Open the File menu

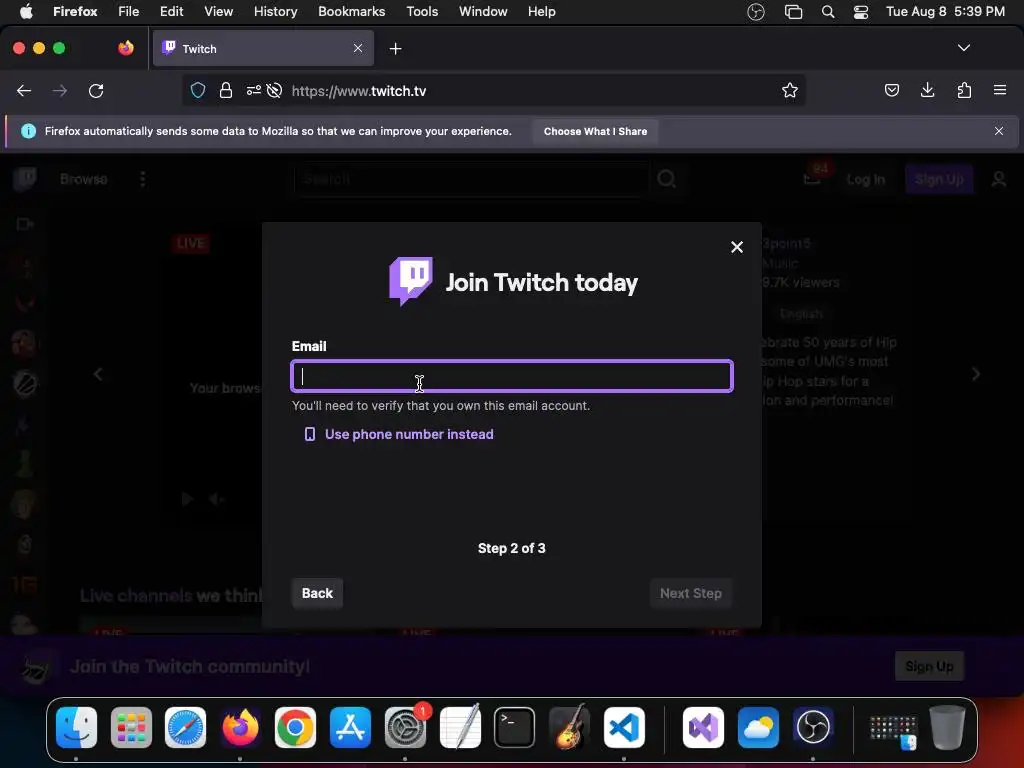(x=128, y=11)
